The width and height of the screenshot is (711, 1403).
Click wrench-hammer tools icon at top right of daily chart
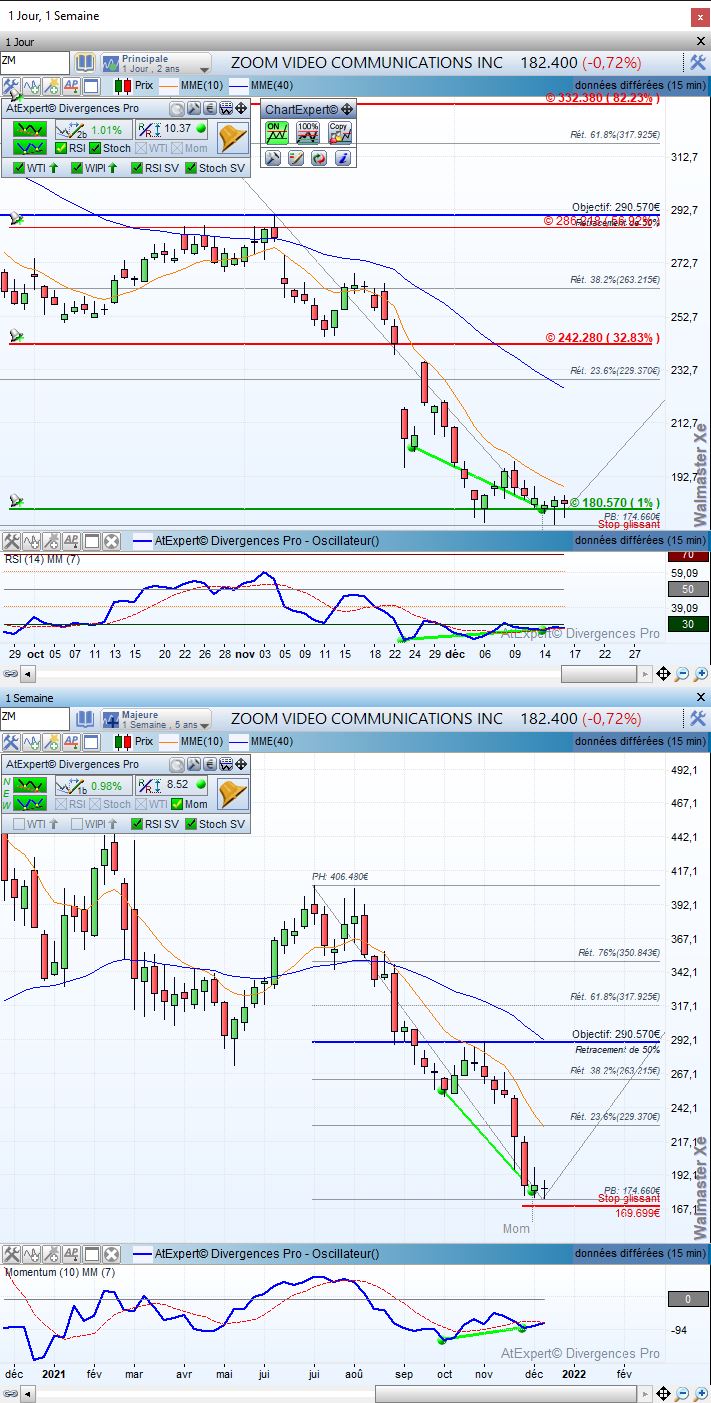[x=699, y=62]
